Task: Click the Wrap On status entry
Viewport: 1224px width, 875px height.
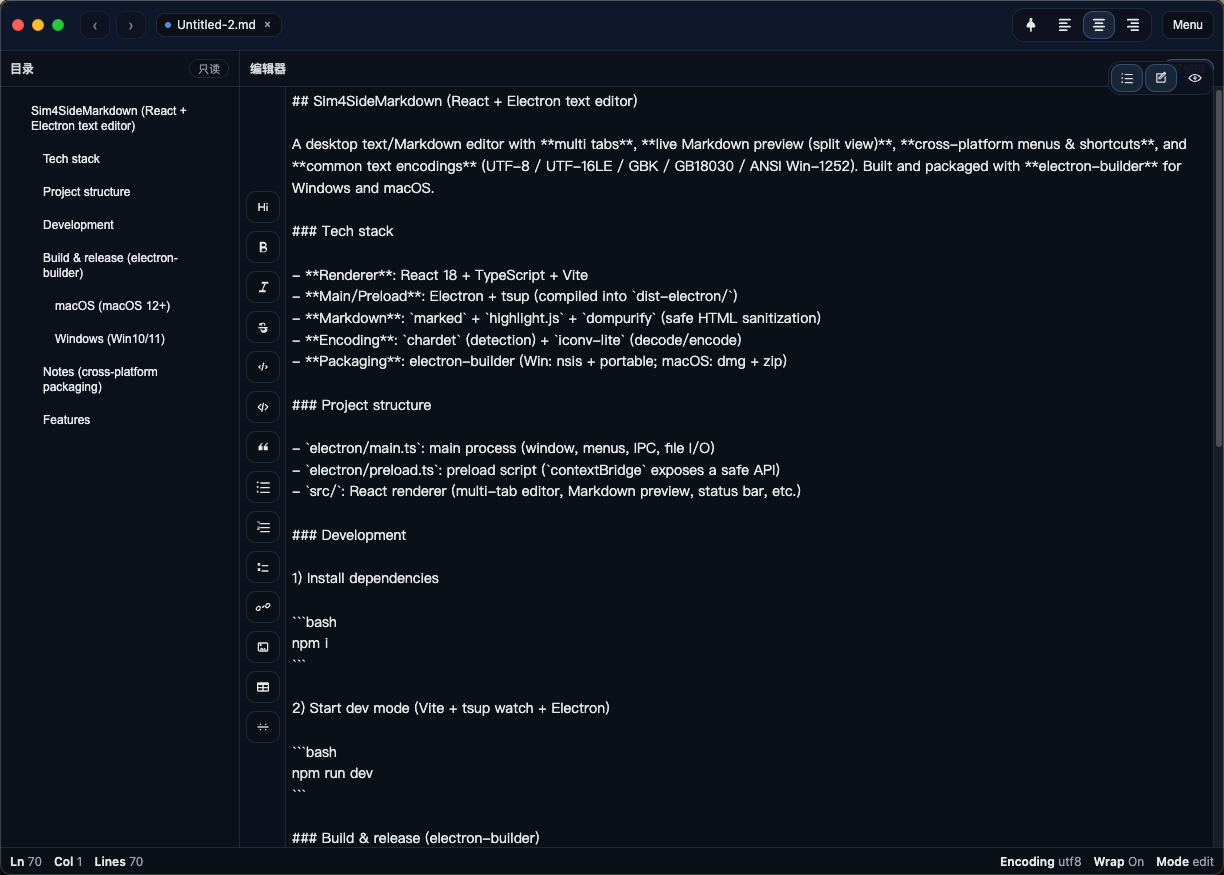Action: tap(1119, 862)
